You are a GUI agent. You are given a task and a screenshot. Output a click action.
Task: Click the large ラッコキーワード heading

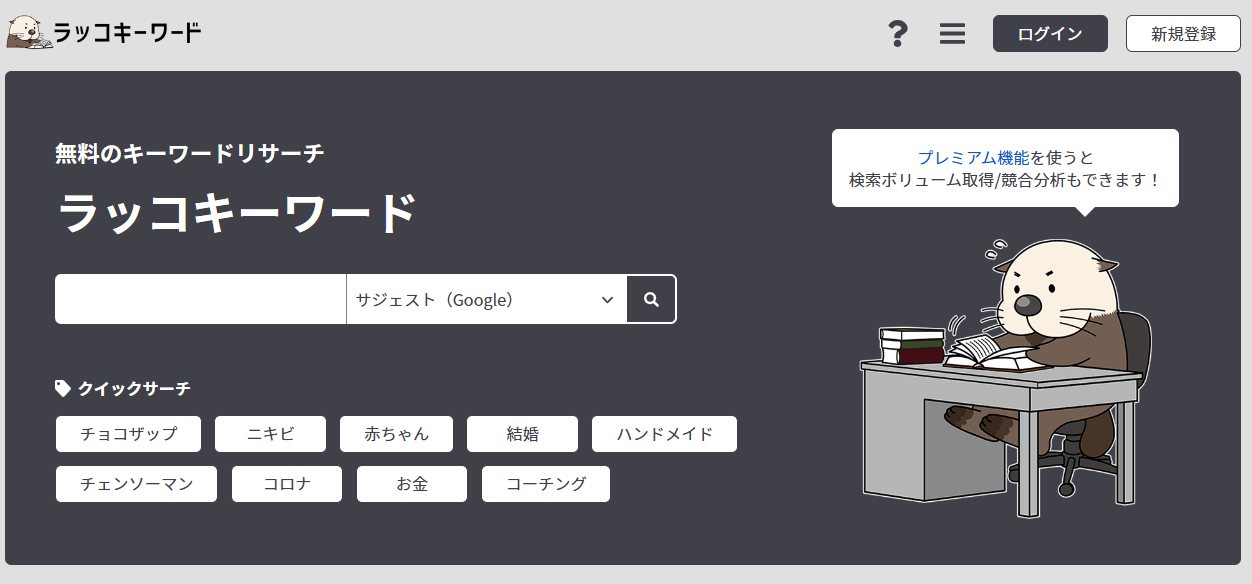[x=236, y=213]
